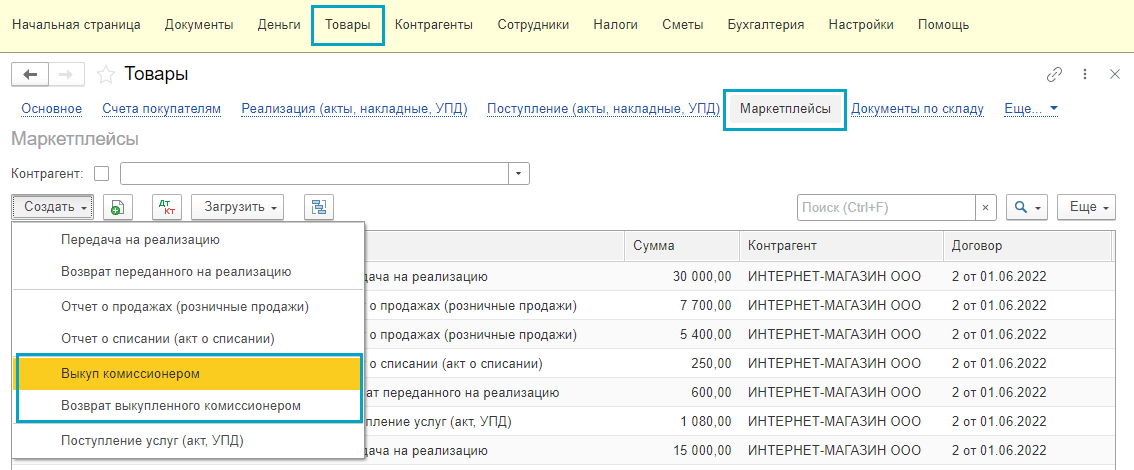
Task: Open the three-dot vertical options menu
Action: [1085, 75]
